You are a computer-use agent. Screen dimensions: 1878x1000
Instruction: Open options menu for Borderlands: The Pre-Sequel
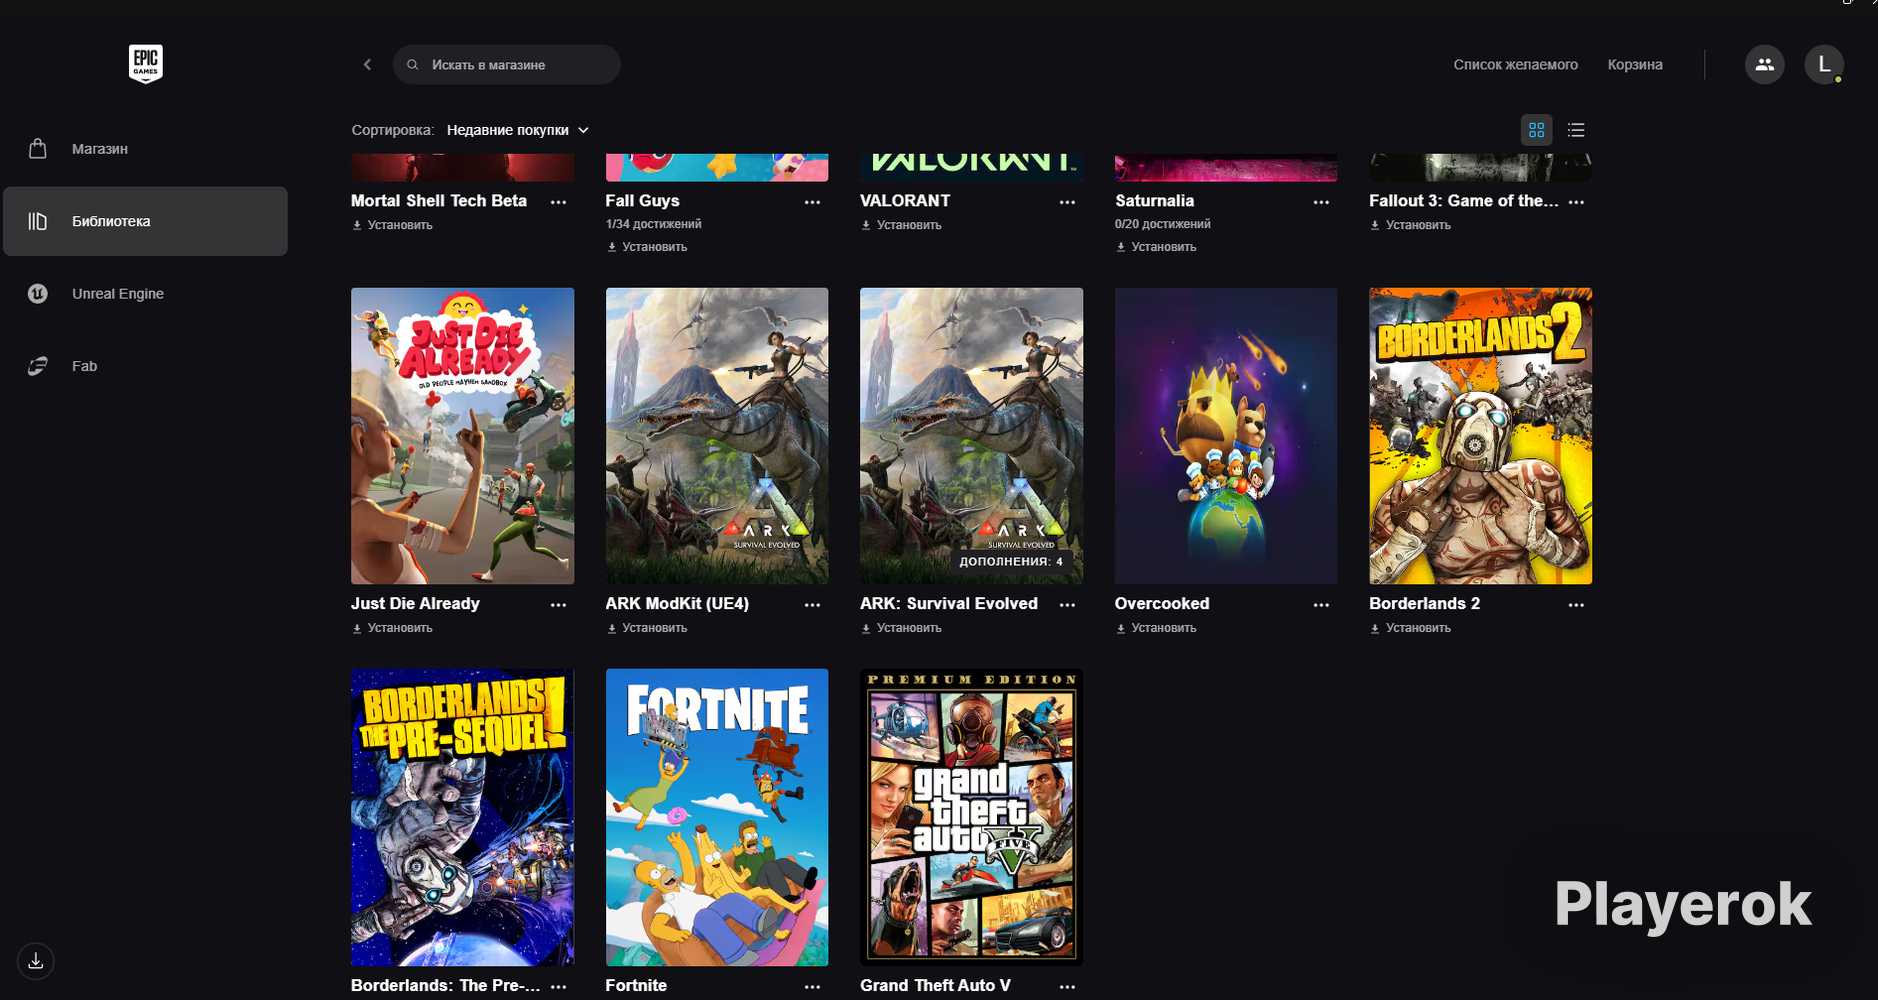(558, 987)
